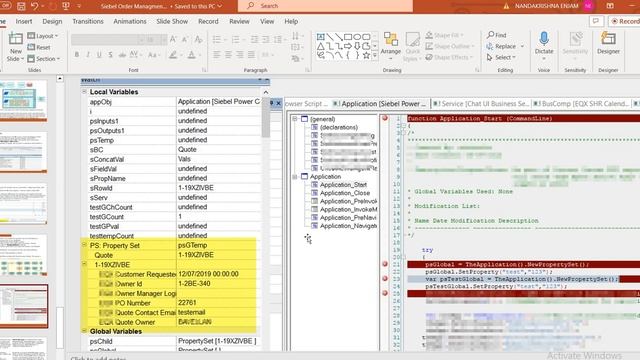The height and width of the screenshot is (360, 640).
Task: Reset the slide formatting
Action: [x=39, y=47]
